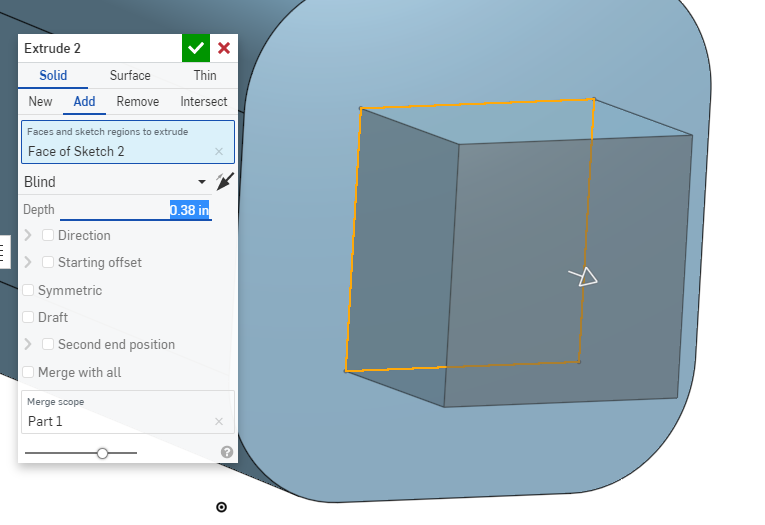
Task: Toggle the Merge with all checkbox
Action: [x=28, y=373]
